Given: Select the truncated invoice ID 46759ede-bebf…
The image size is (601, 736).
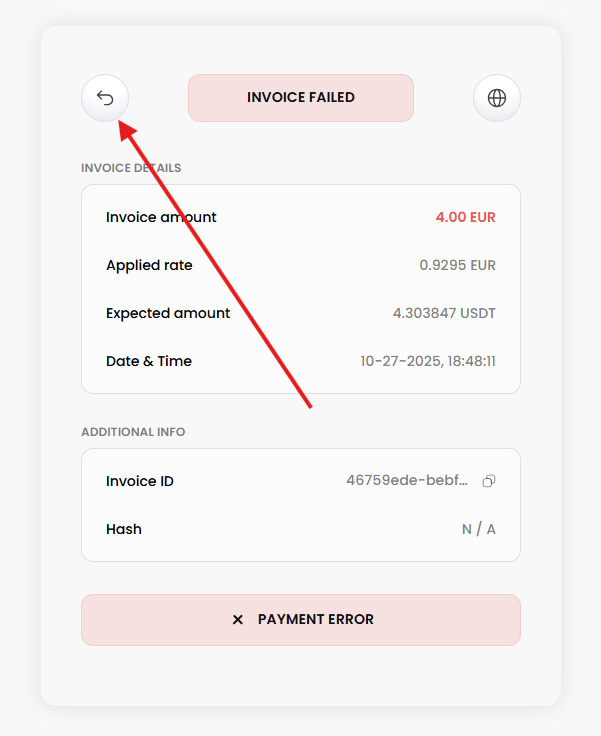Looking at the screenshot, I should pos(407,481).
